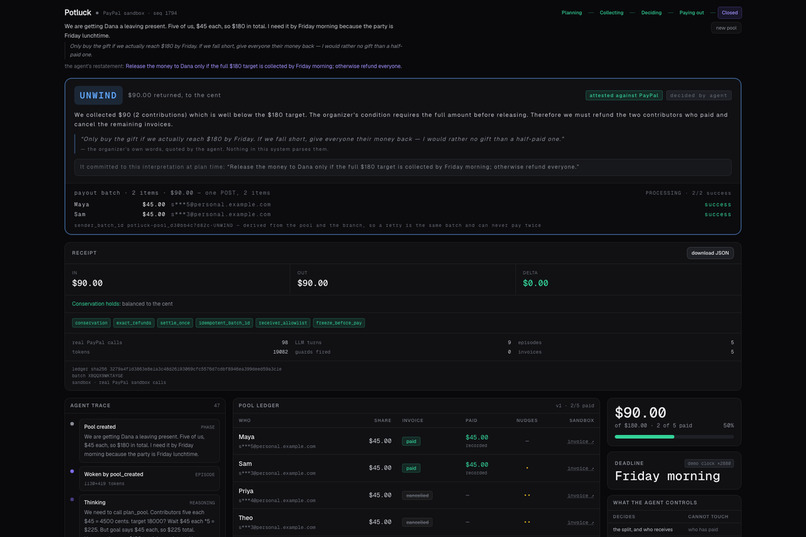Click Maya's success status in payout batch
This screenshot has width=806, height=537.
click(x=718, y=205)
